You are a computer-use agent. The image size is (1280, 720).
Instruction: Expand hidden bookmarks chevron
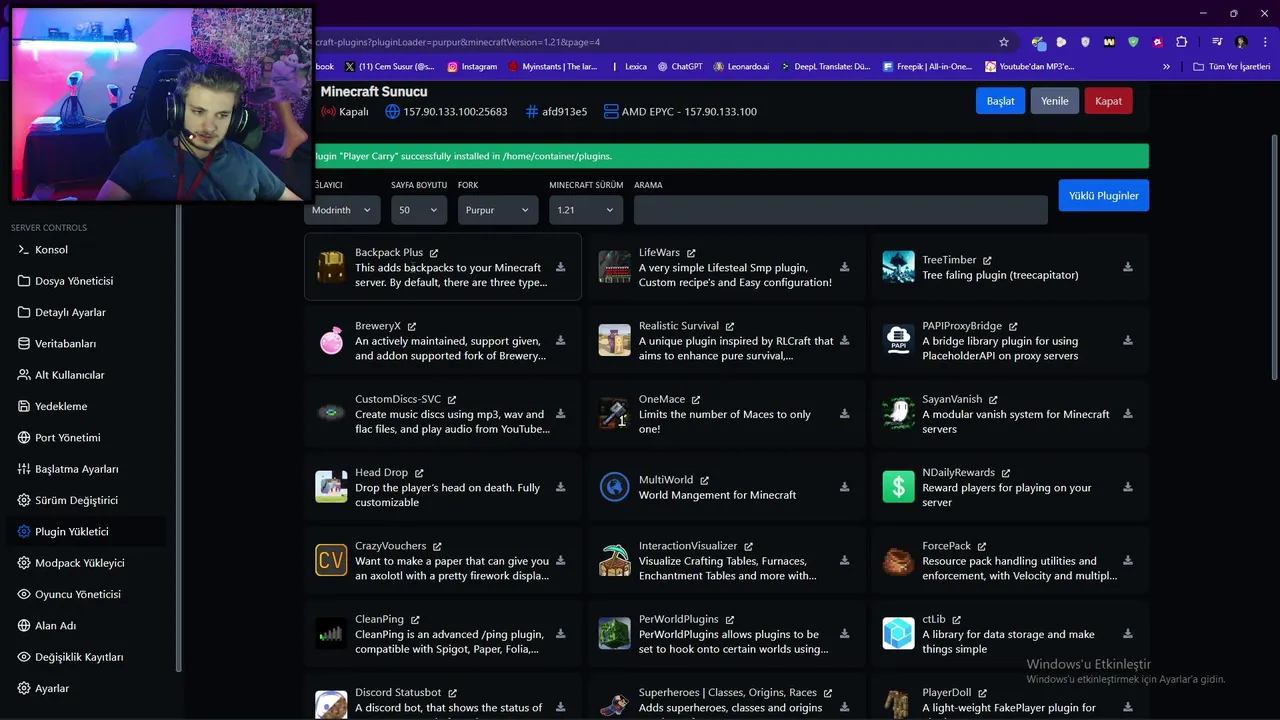click(1166, 67)
